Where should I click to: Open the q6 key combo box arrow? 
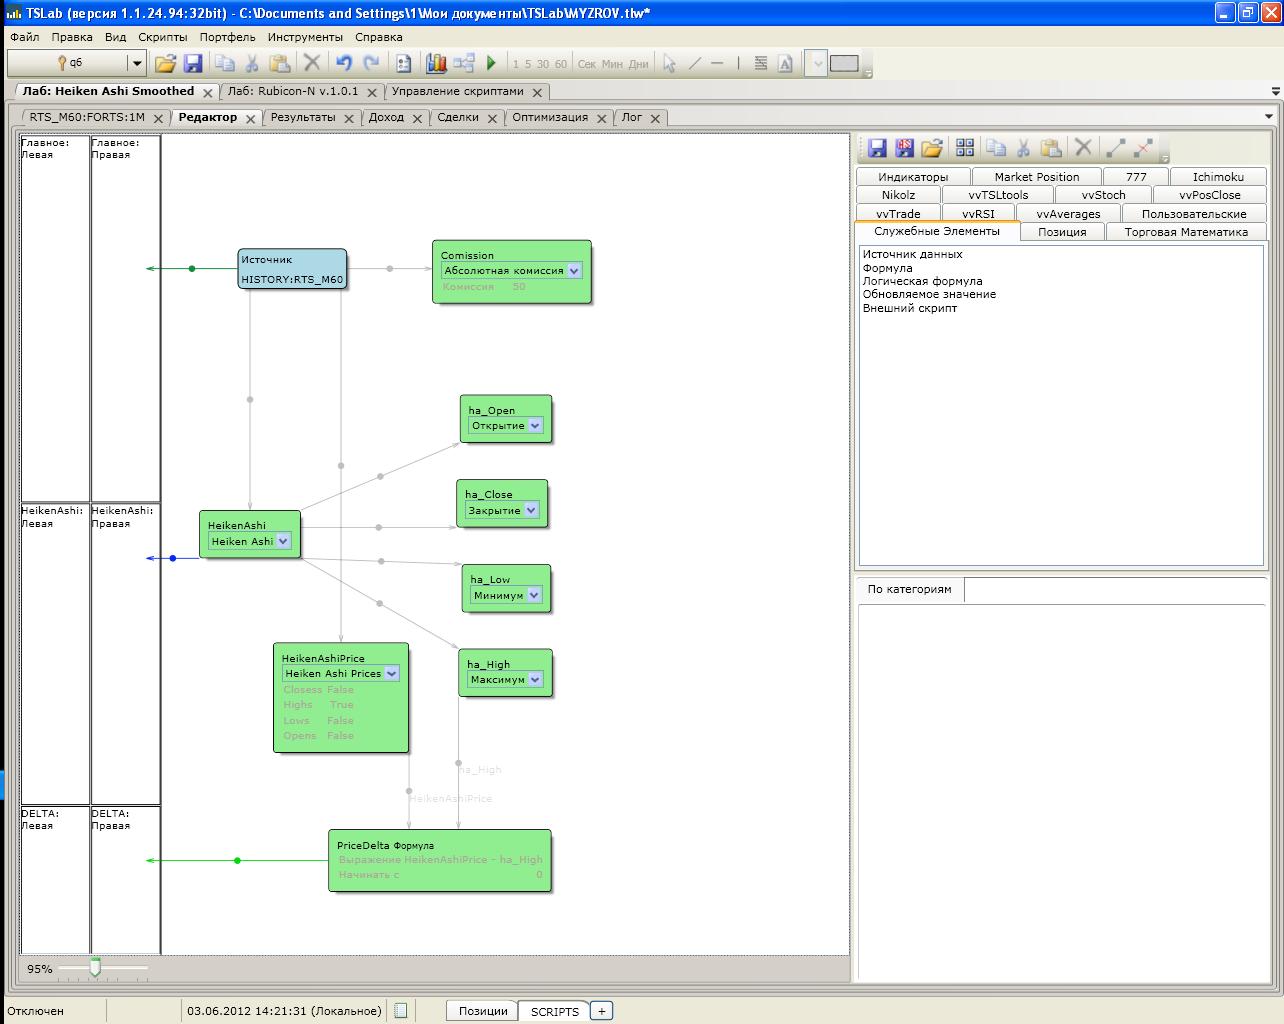(x=137, y=63)
